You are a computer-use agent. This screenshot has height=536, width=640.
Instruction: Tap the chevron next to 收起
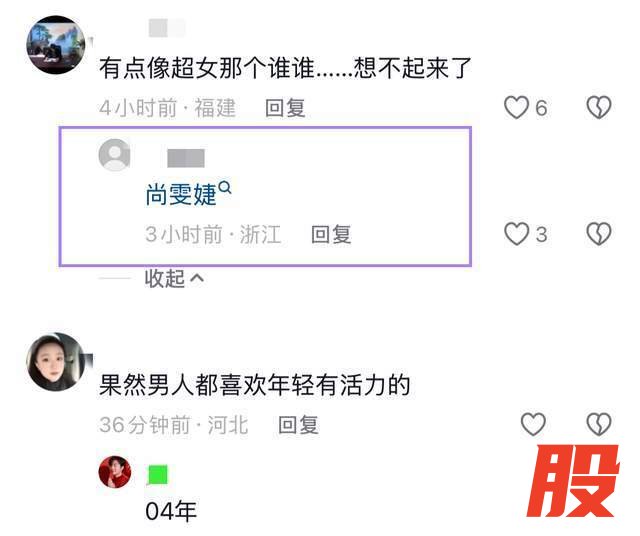(x=197, y=279)
